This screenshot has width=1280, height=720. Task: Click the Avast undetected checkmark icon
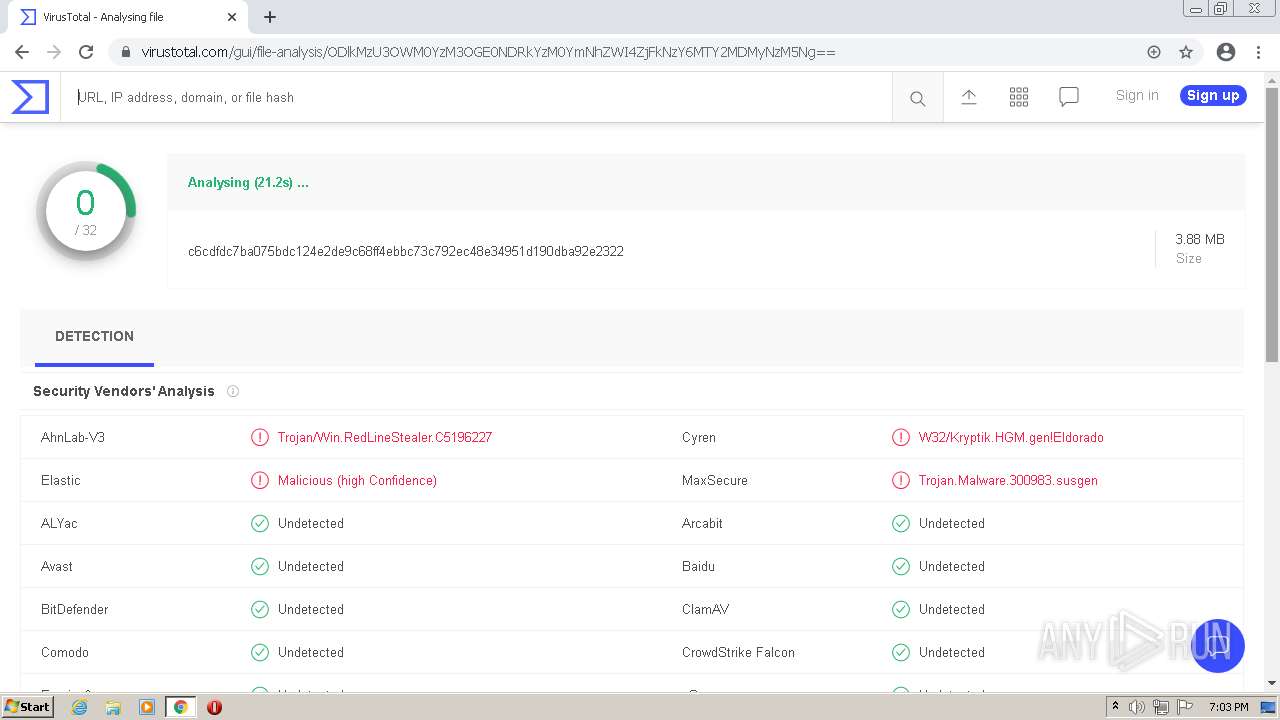click(260, 566)
